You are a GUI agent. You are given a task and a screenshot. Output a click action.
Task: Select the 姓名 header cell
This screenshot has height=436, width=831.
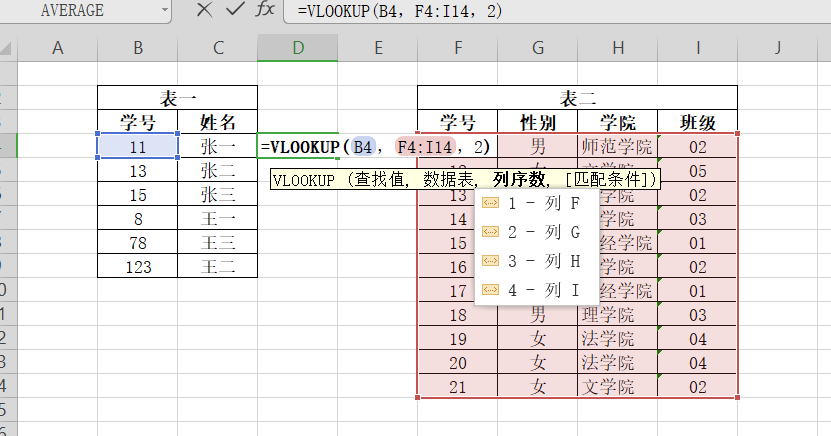pos(218,122)
